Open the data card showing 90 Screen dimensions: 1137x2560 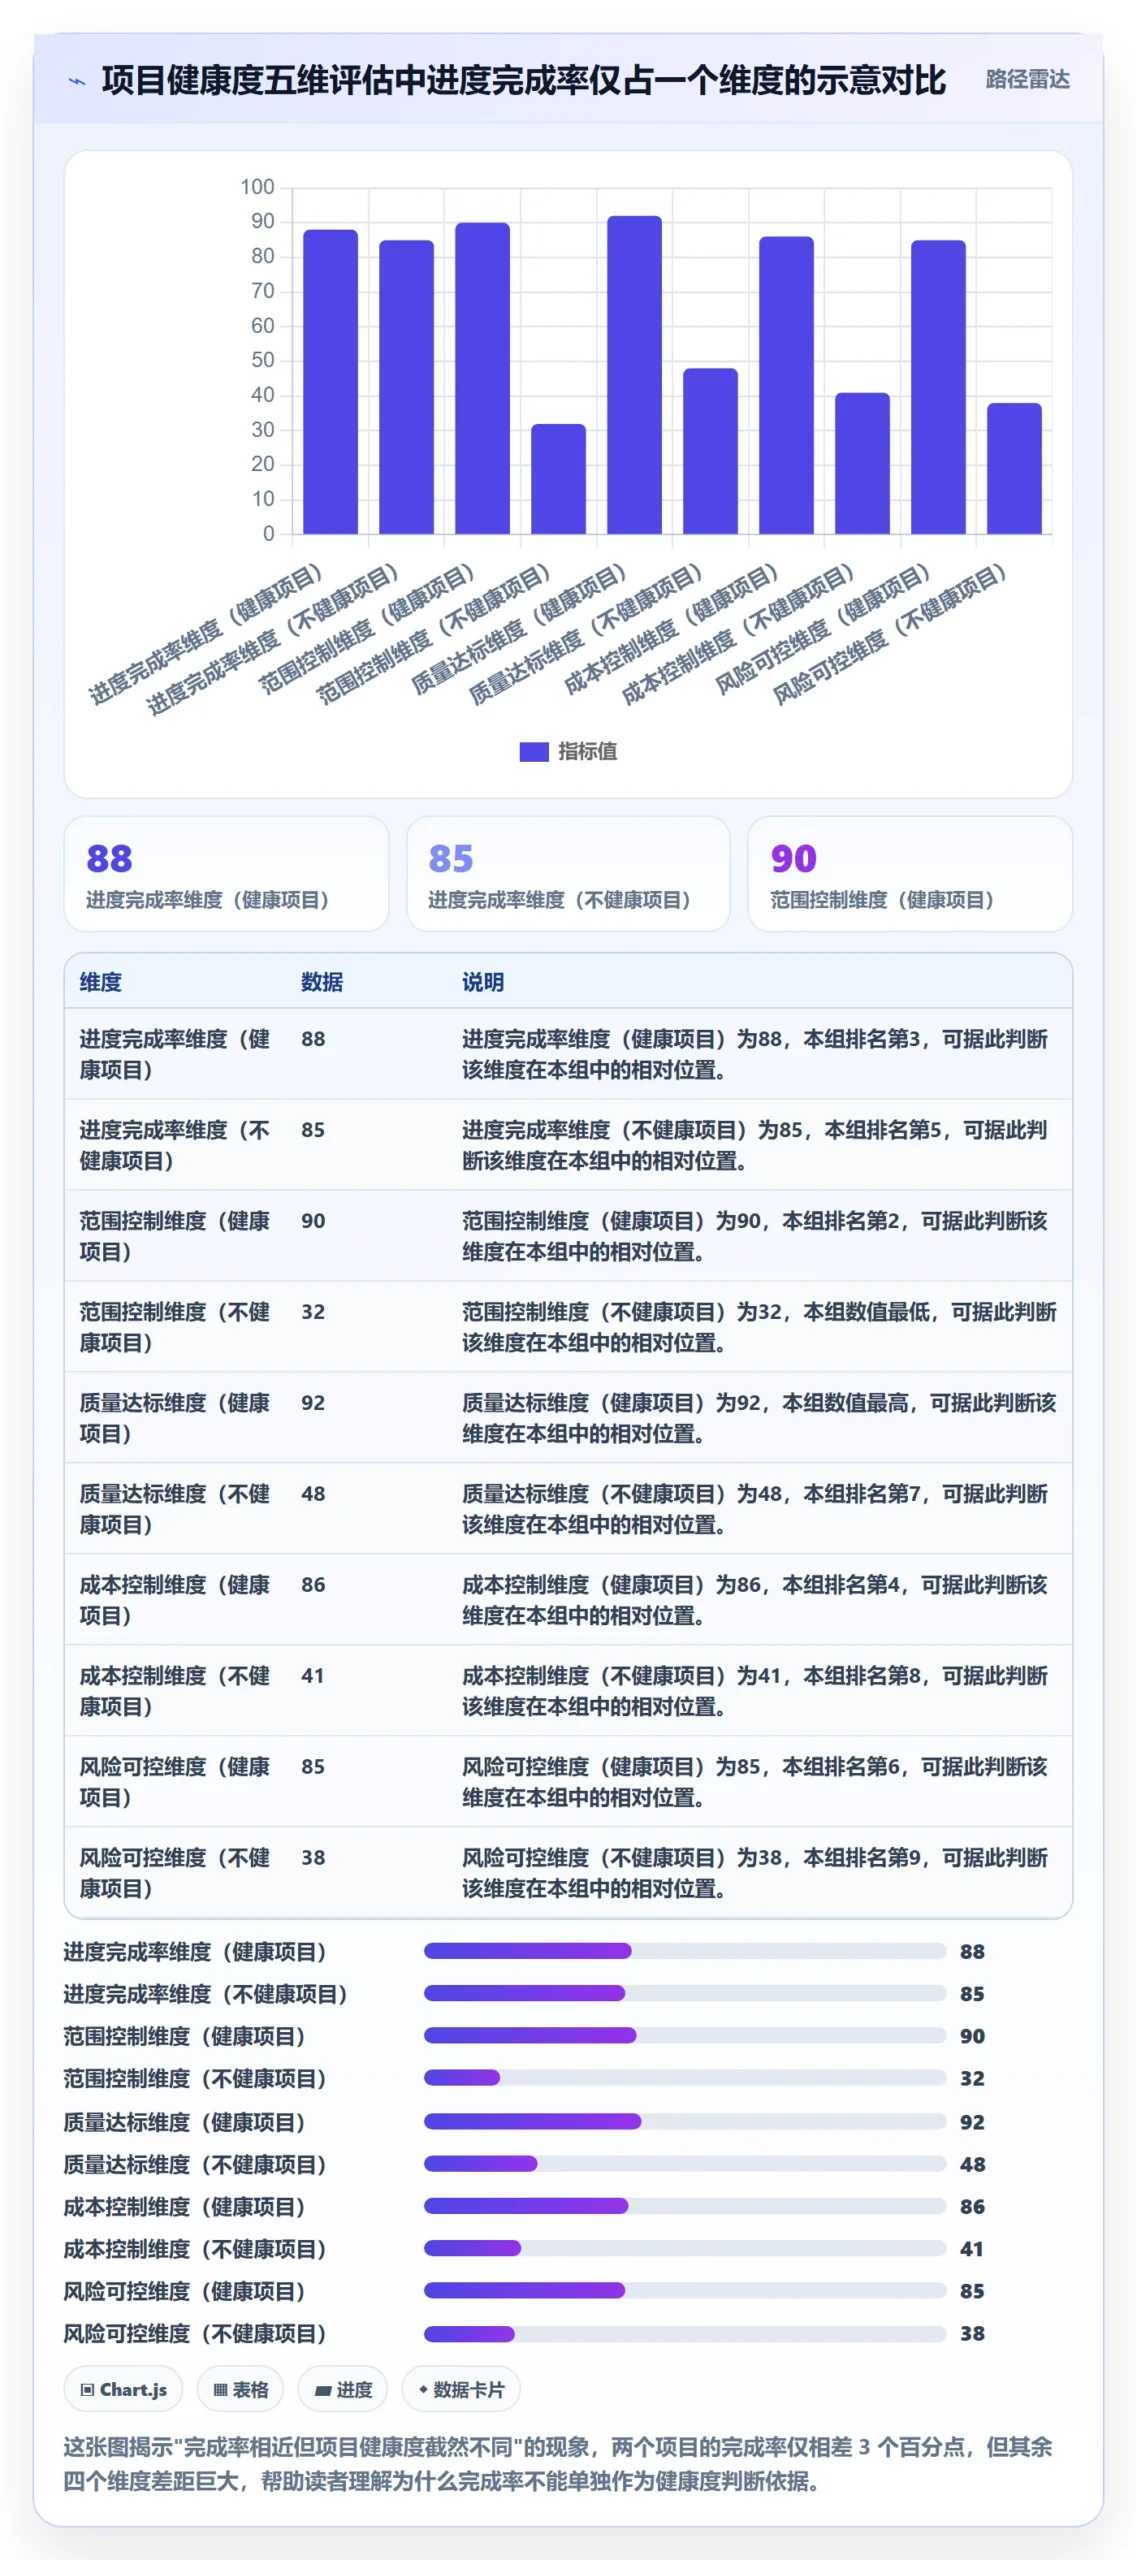click(x=910, y=874)
